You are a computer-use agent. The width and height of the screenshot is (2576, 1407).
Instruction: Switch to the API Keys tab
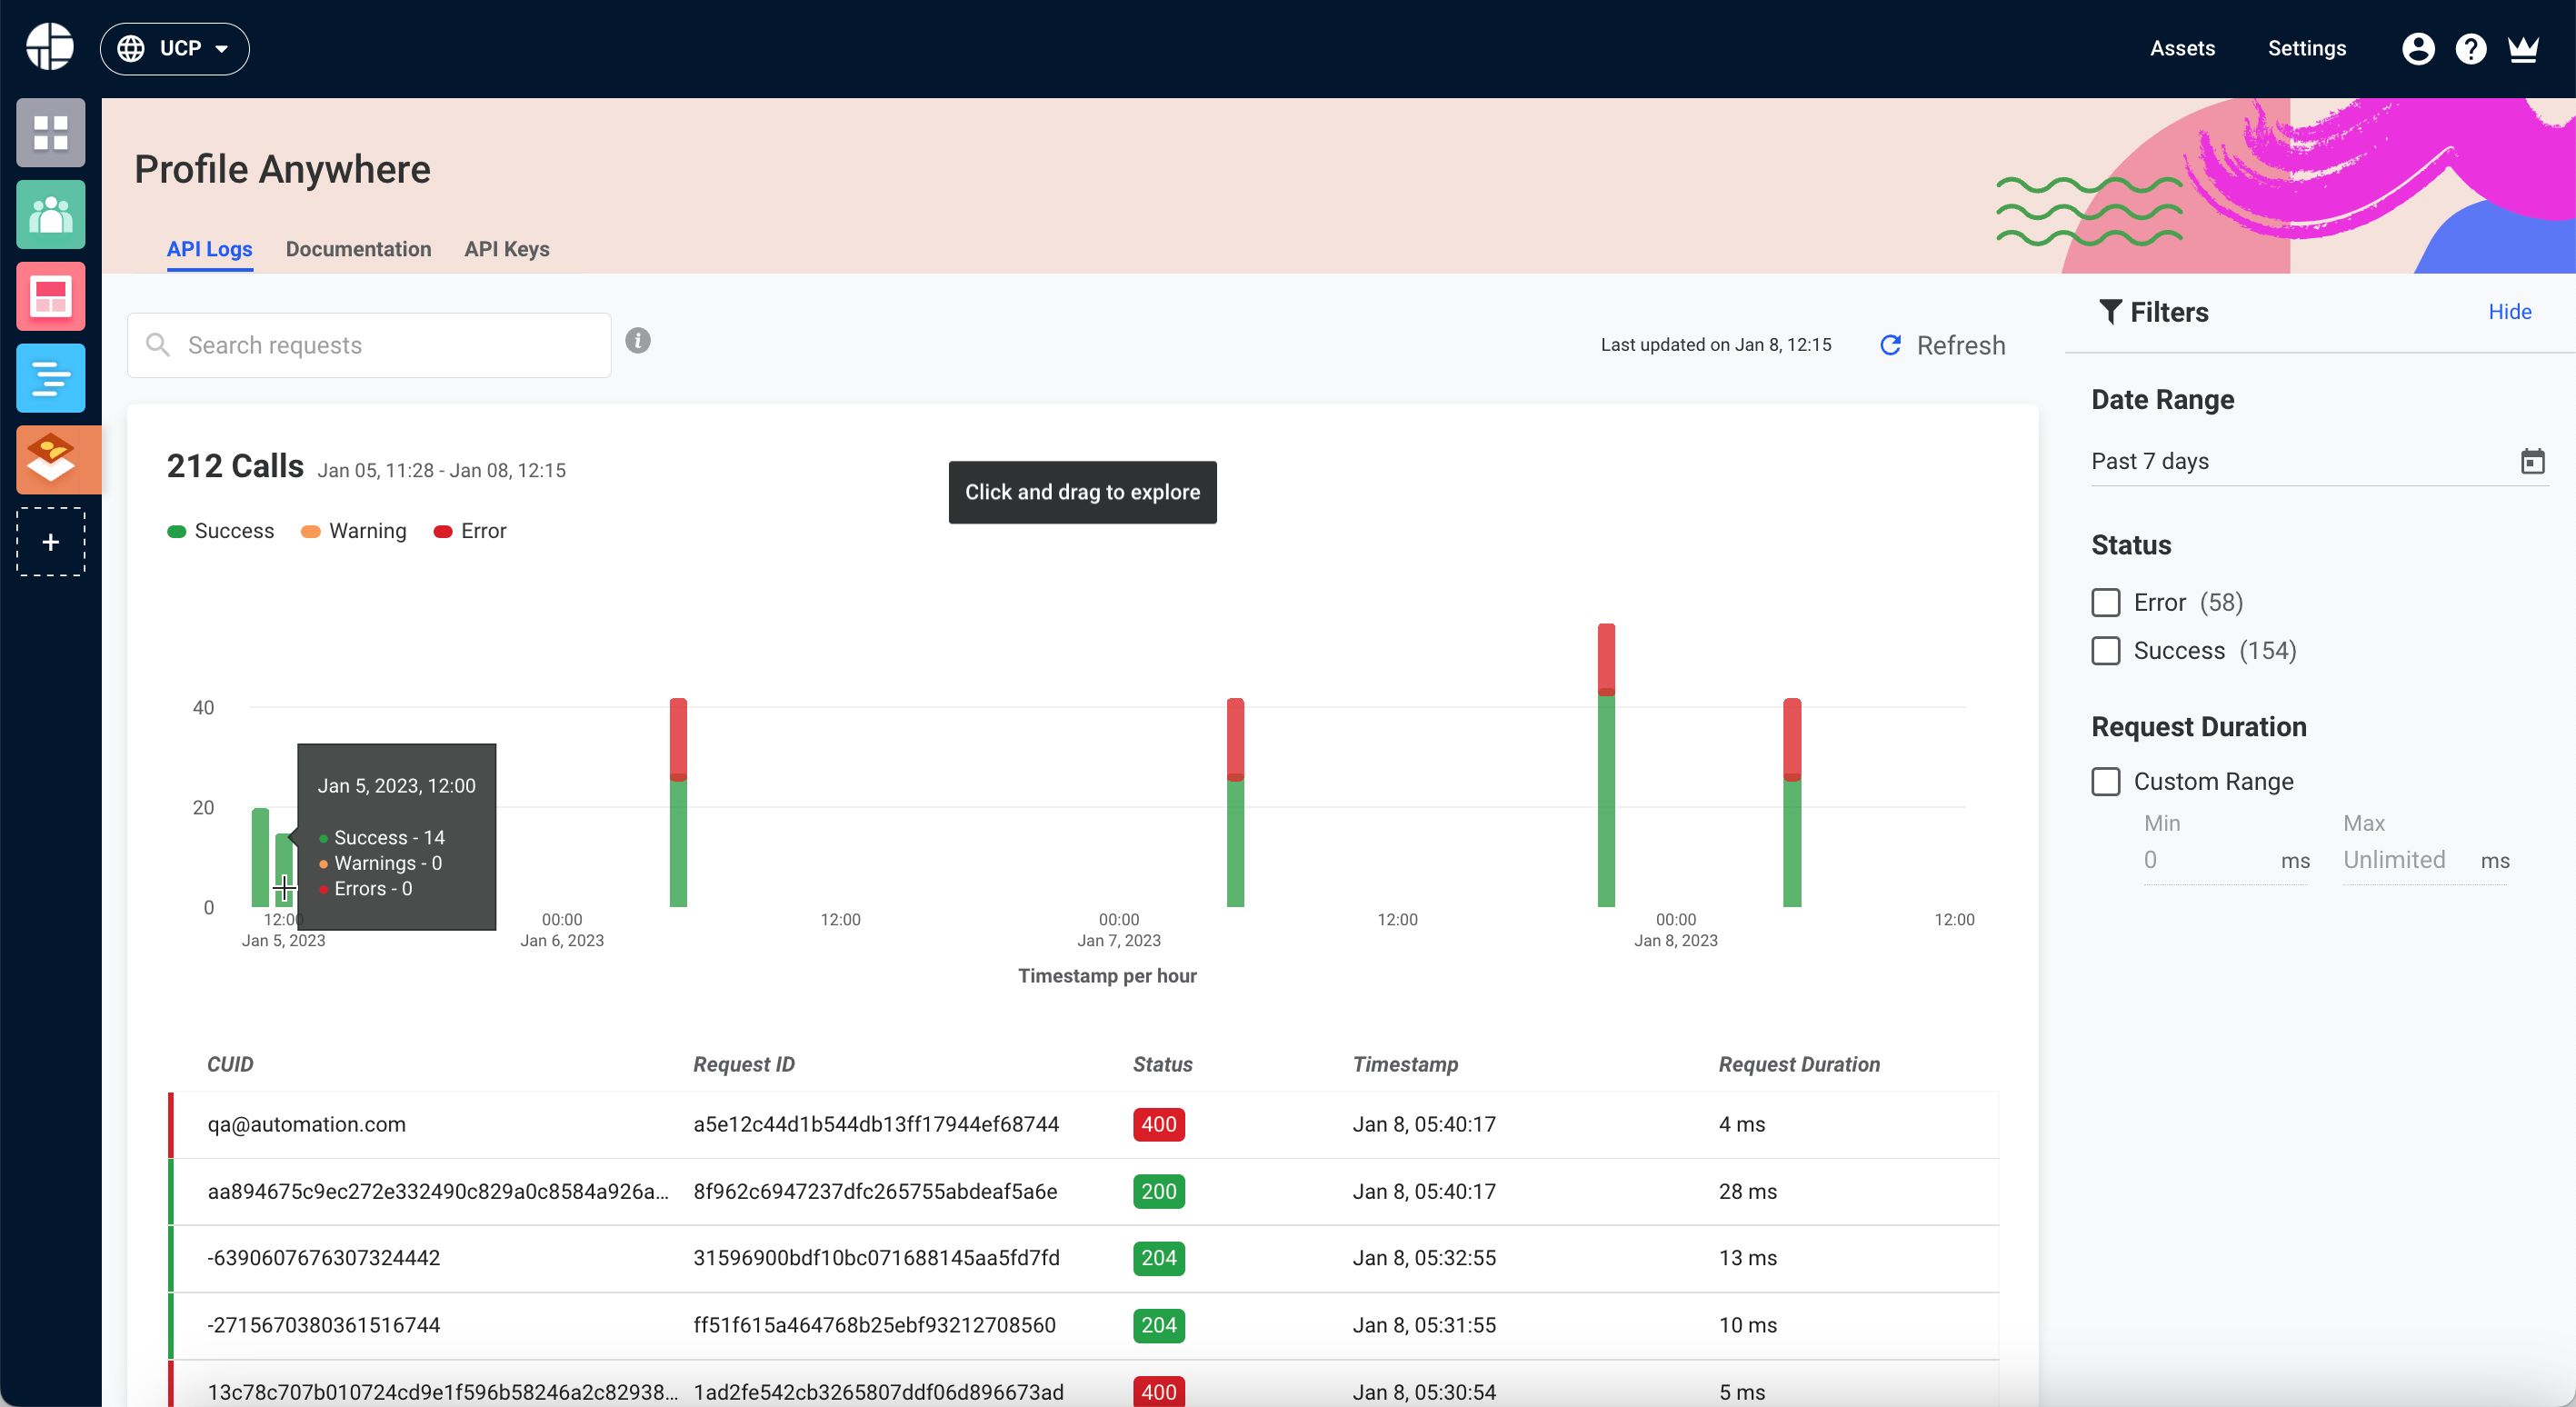506,249
